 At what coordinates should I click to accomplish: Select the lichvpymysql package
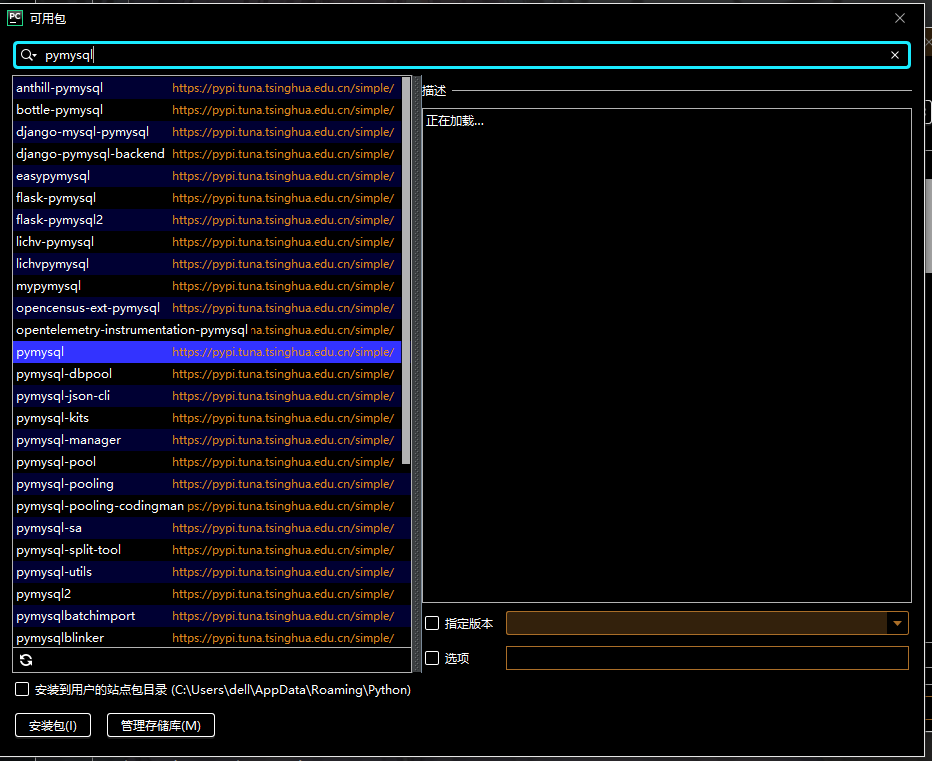pos(207,264)
